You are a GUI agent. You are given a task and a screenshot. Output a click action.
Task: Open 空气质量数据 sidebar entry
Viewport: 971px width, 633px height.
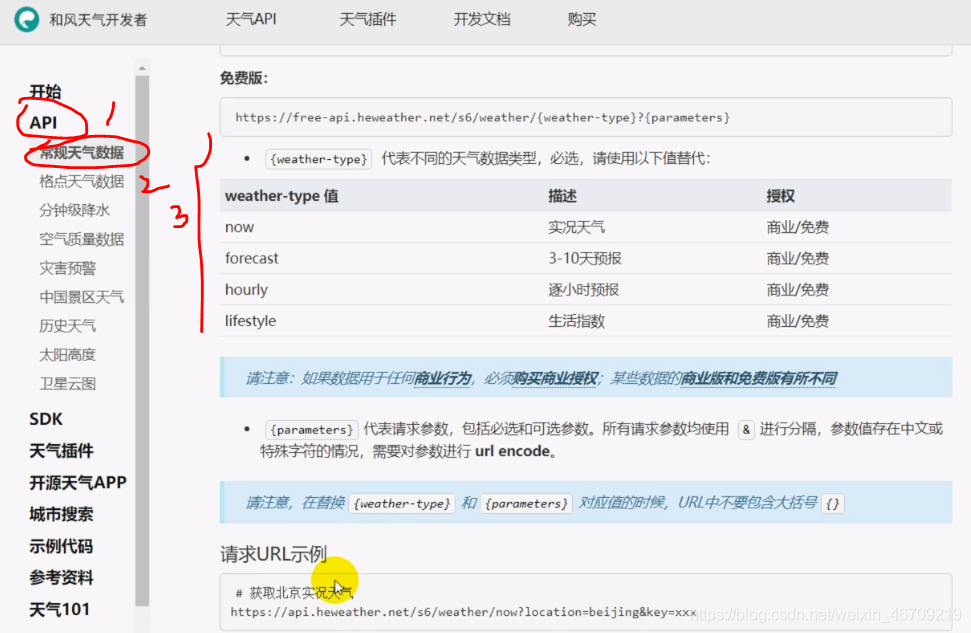(82, 239)
